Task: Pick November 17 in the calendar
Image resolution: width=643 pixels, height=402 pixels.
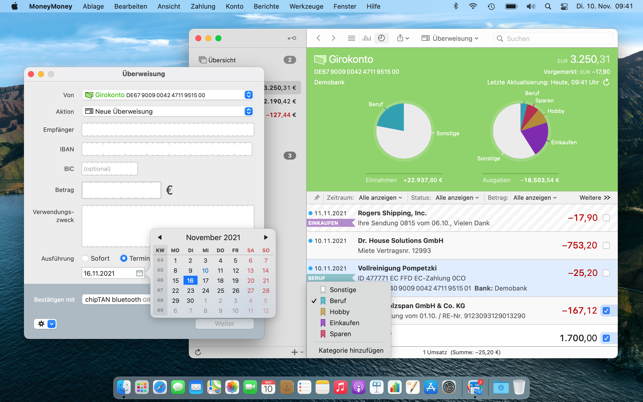Action: coord(205,281)
